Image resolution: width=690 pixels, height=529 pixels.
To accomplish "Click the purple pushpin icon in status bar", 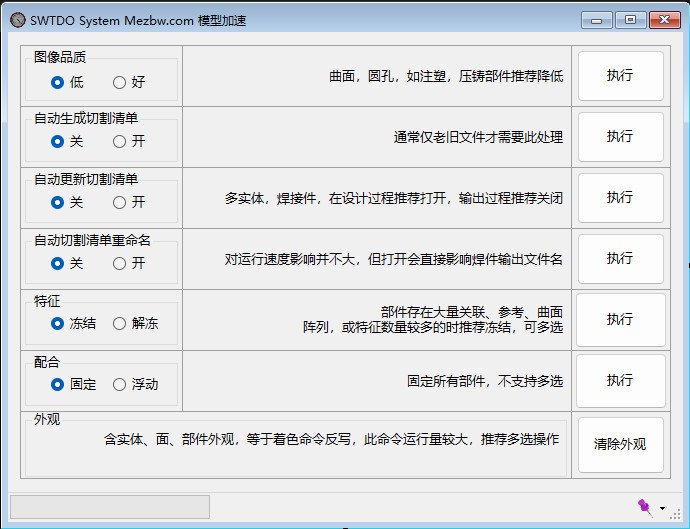I will [x=643, y=507].
